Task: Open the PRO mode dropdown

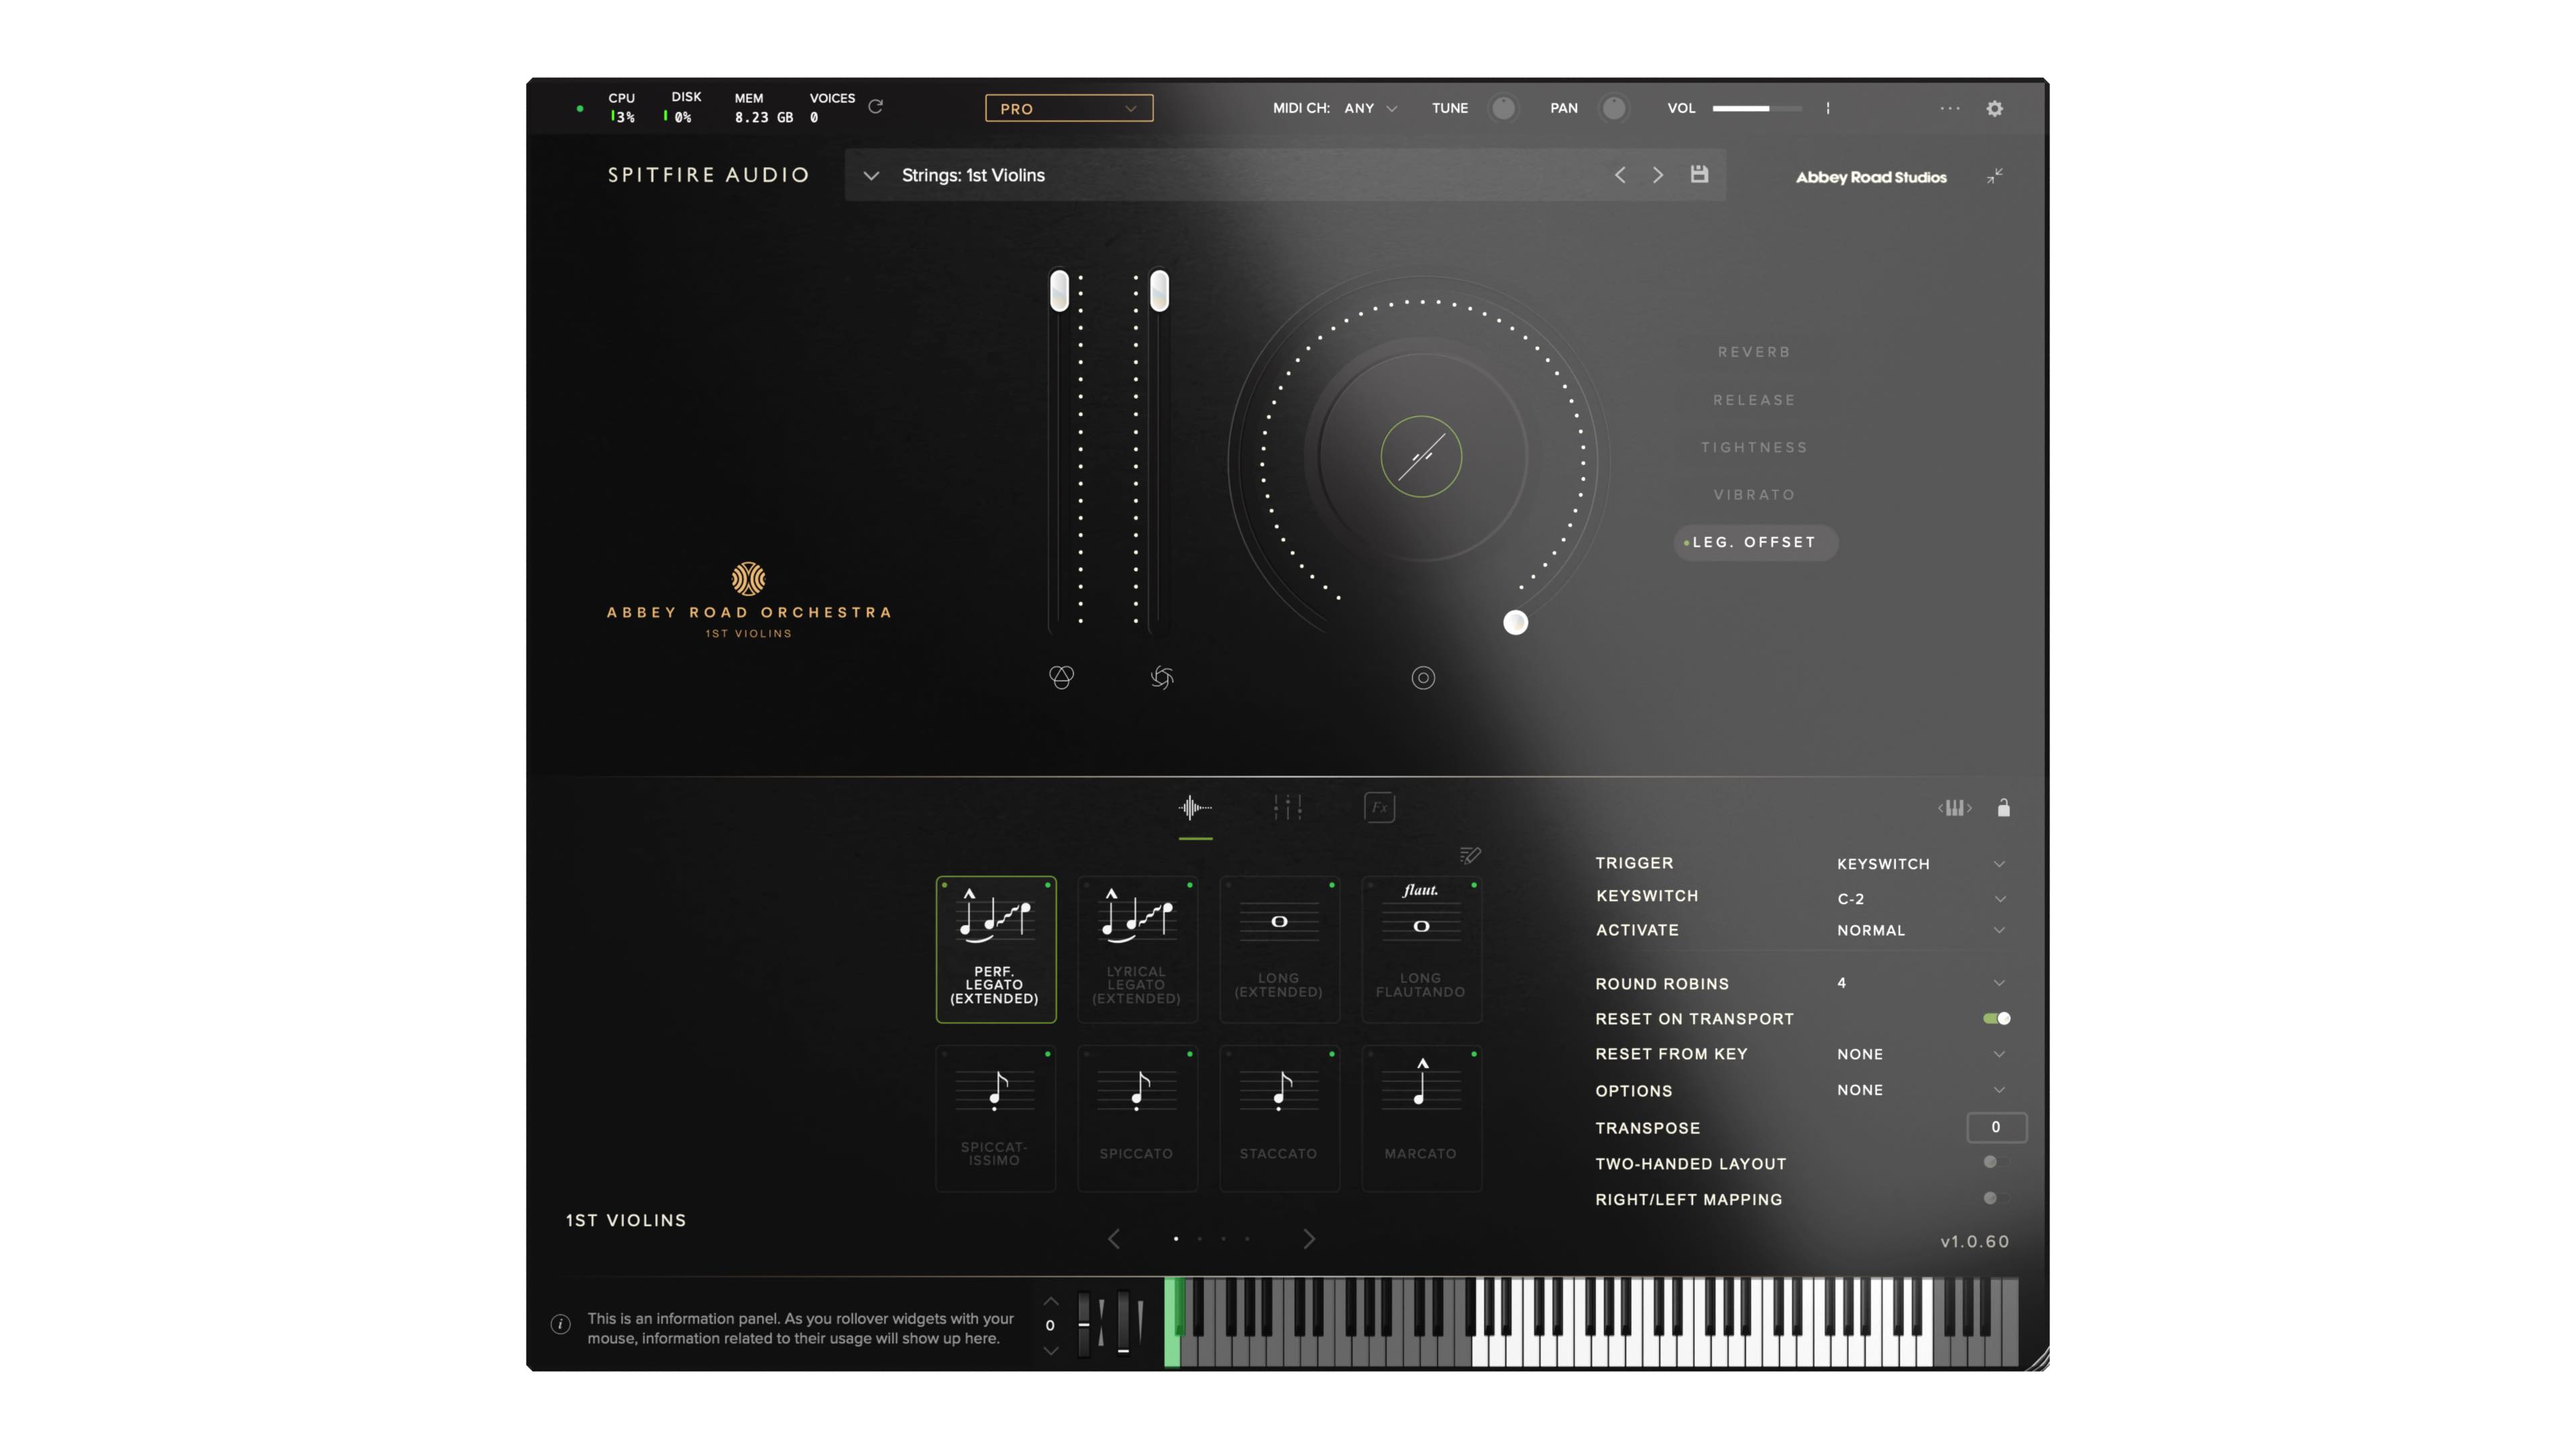Action: pos(1069,108)
